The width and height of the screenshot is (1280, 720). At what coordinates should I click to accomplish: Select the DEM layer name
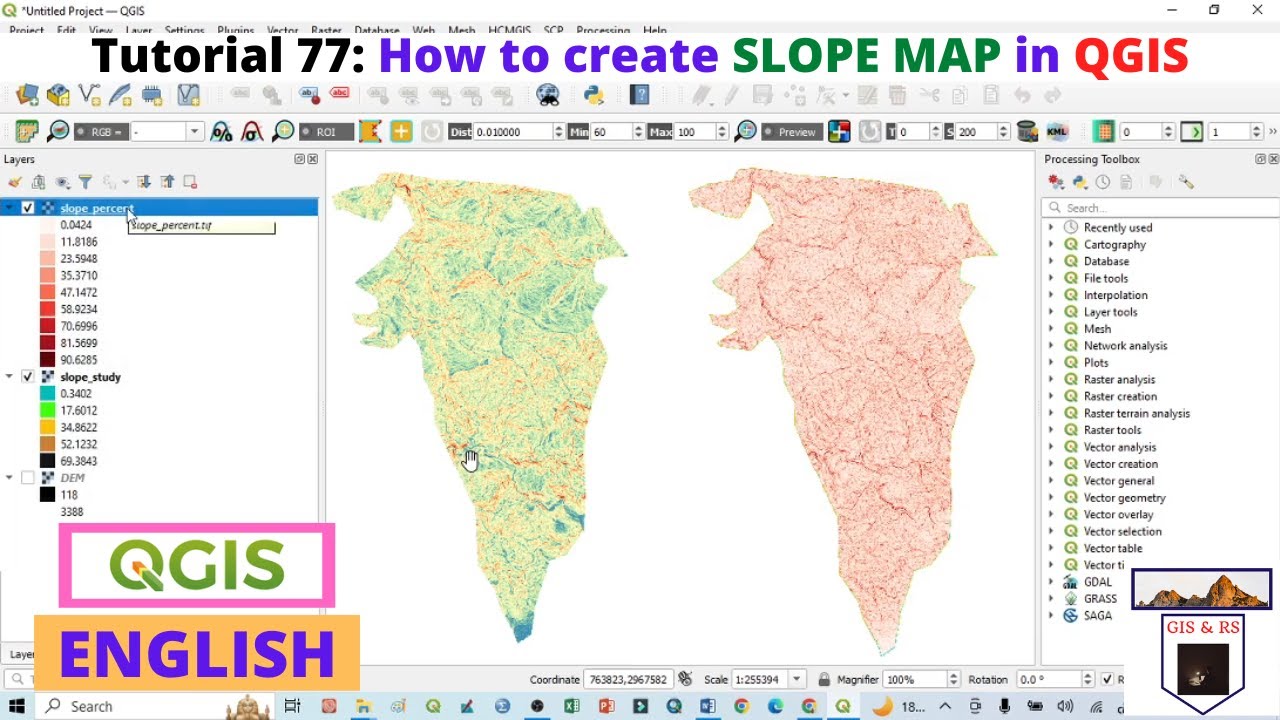72,478
